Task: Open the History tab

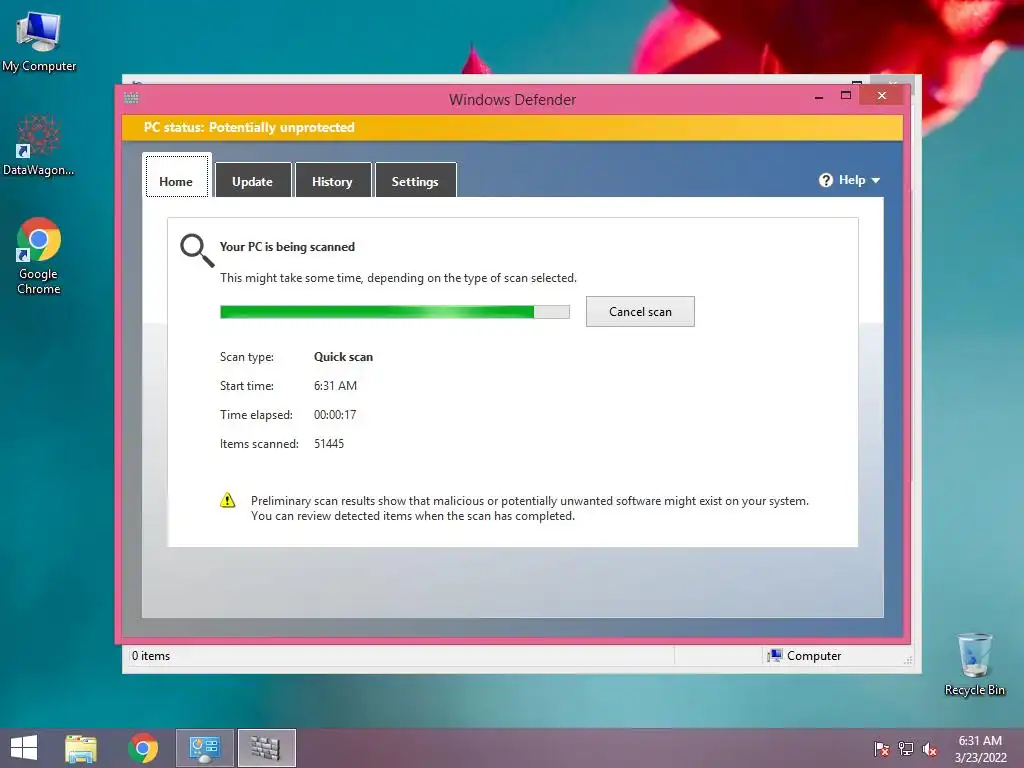Action: coord(332,180)
